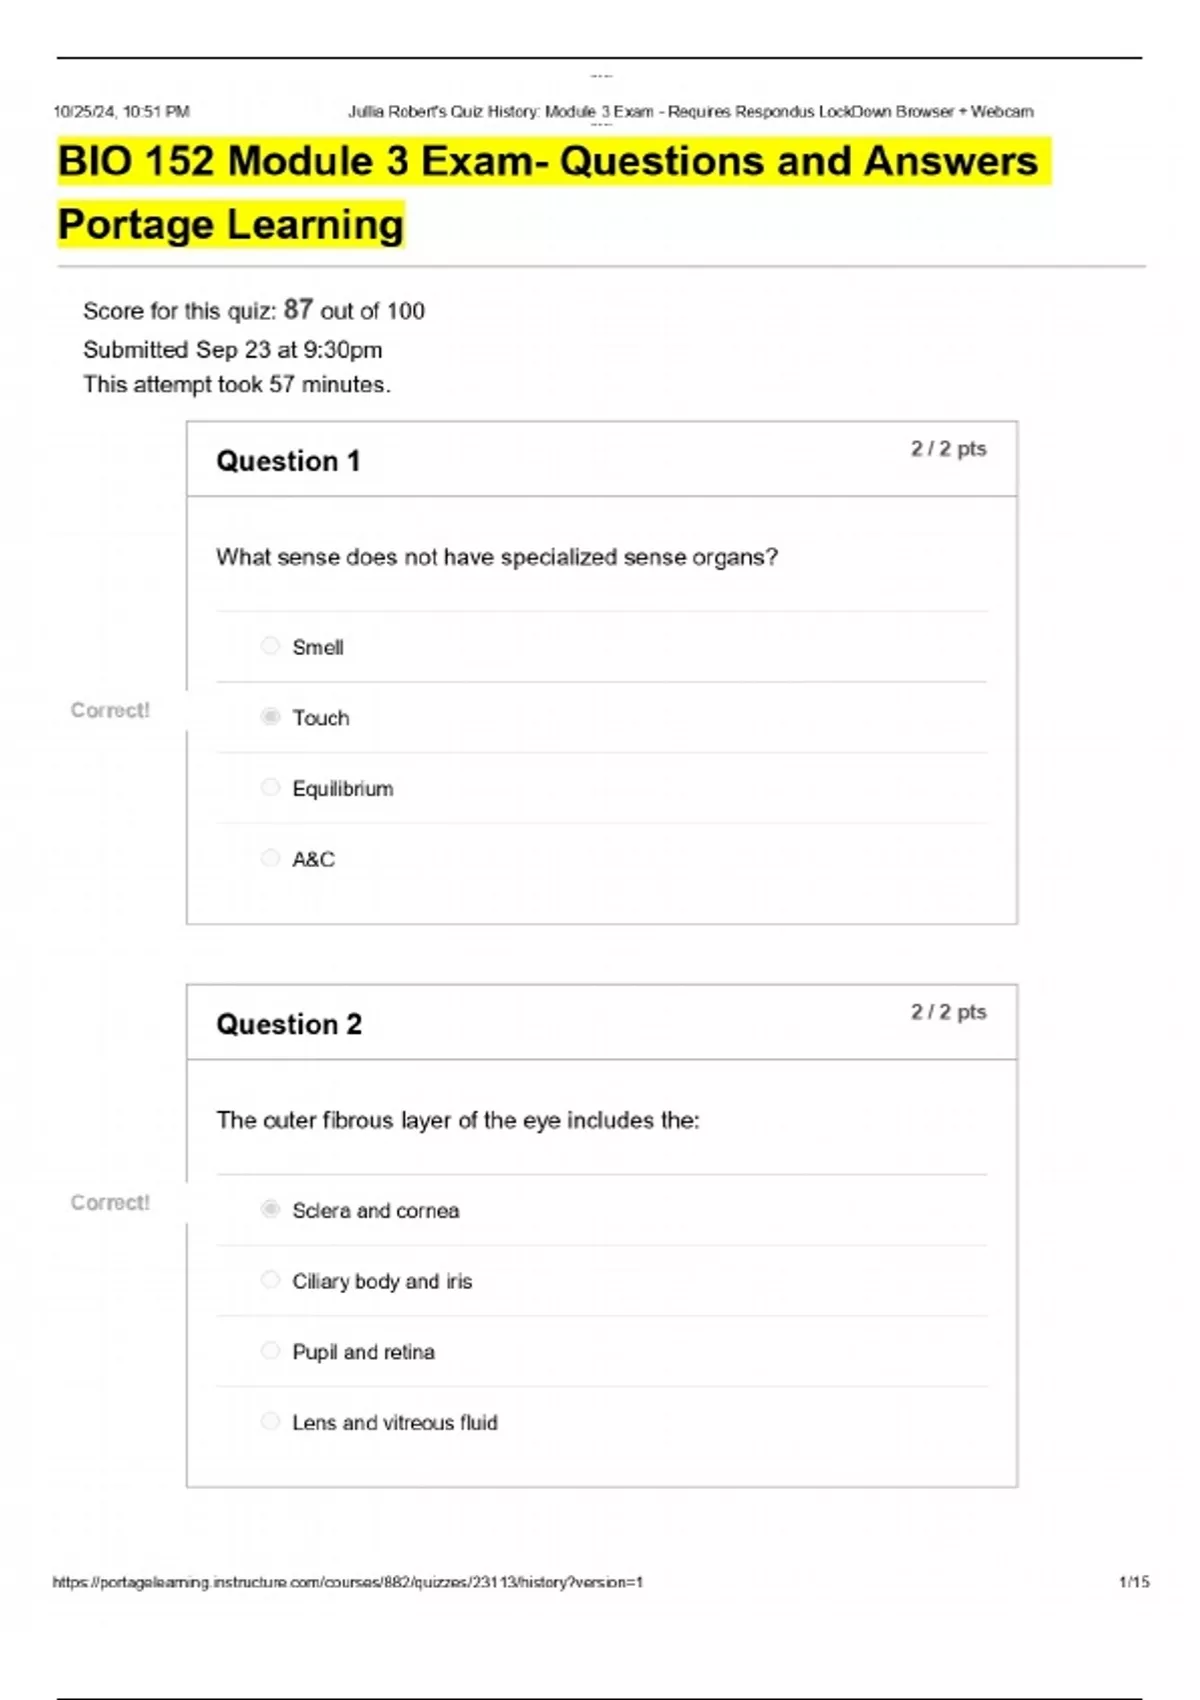This screenshot has height=1700, width=1200.
Task: Choose the Equilibrium radio option
Action: click(270, 788)
